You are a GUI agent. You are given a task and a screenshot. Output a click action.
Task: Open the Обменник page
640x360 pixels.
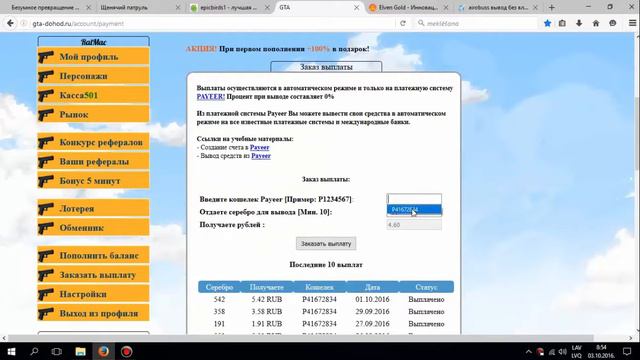pyautogui.click(x=93, y=227)
